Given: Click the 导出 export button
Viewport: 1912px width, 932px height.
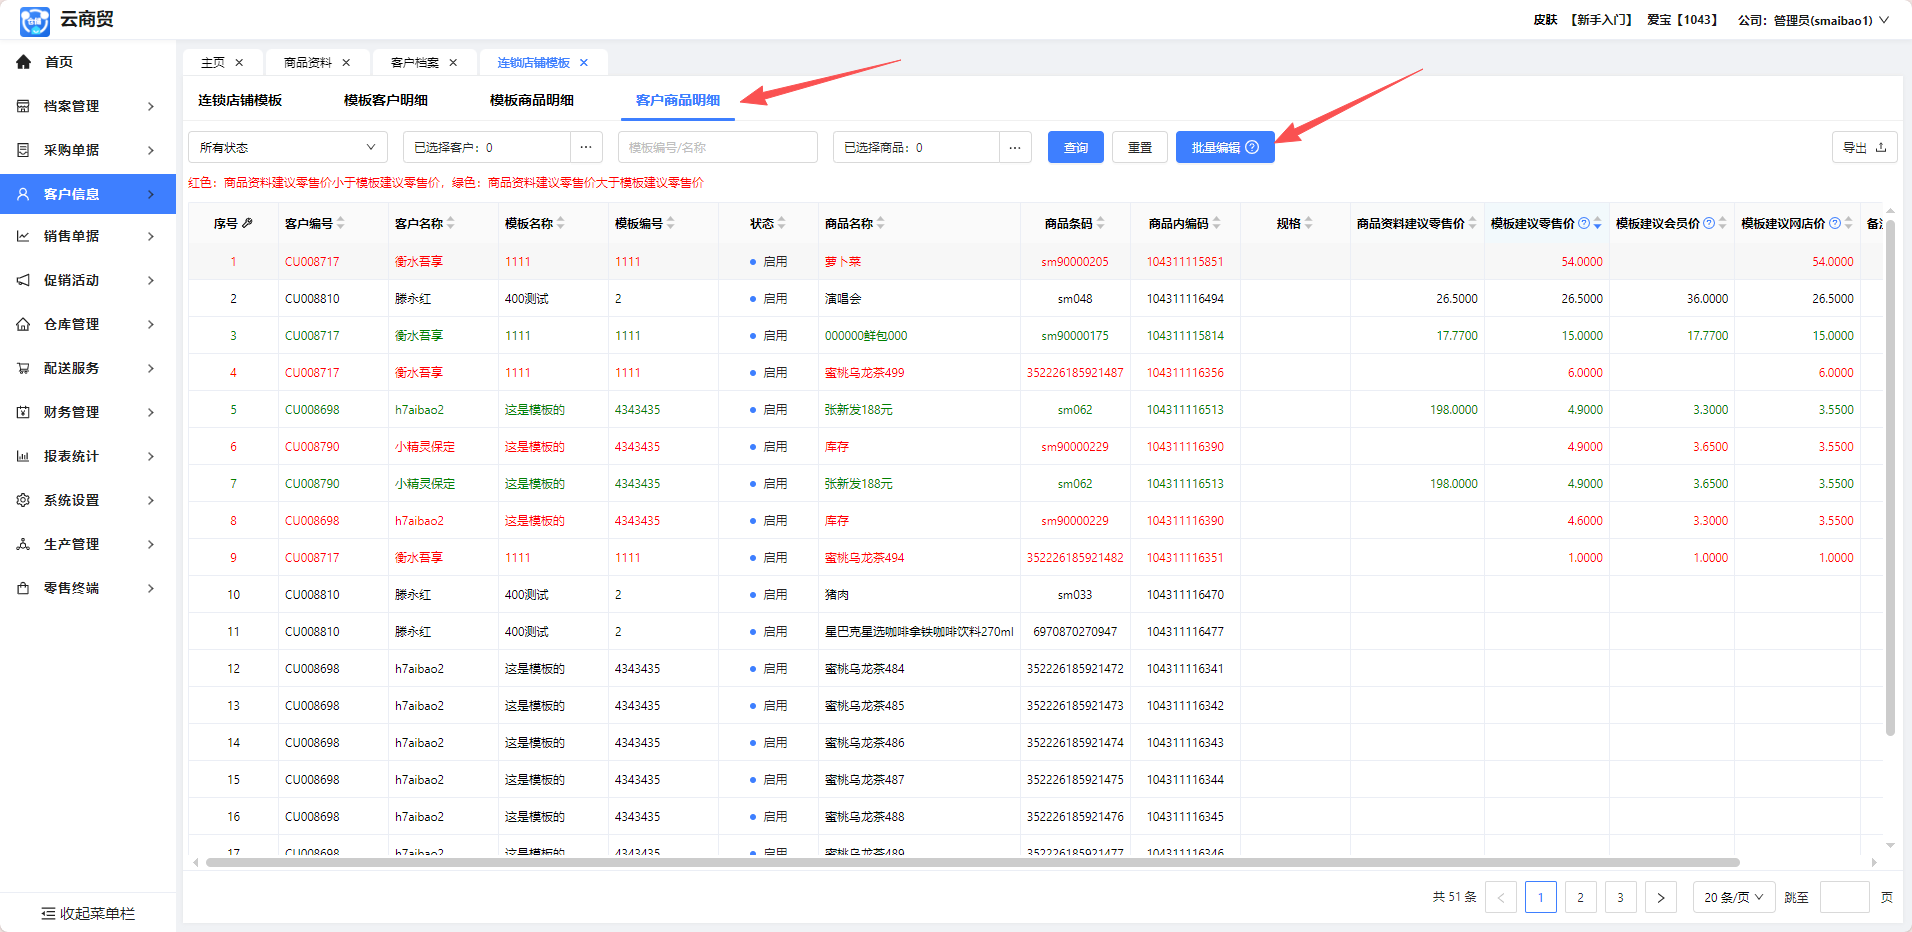Looking at the screenshot, I should click(x=1864, y=147).
